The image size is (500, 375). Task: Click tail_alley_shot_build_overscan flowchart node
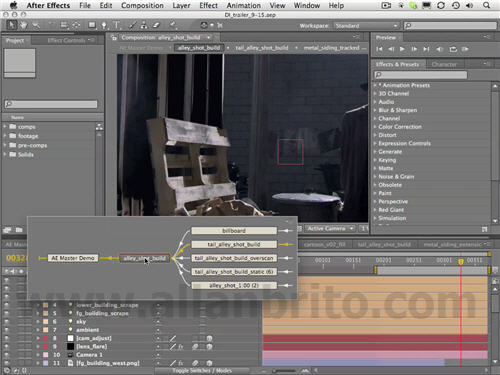click(x=234, y=258)
